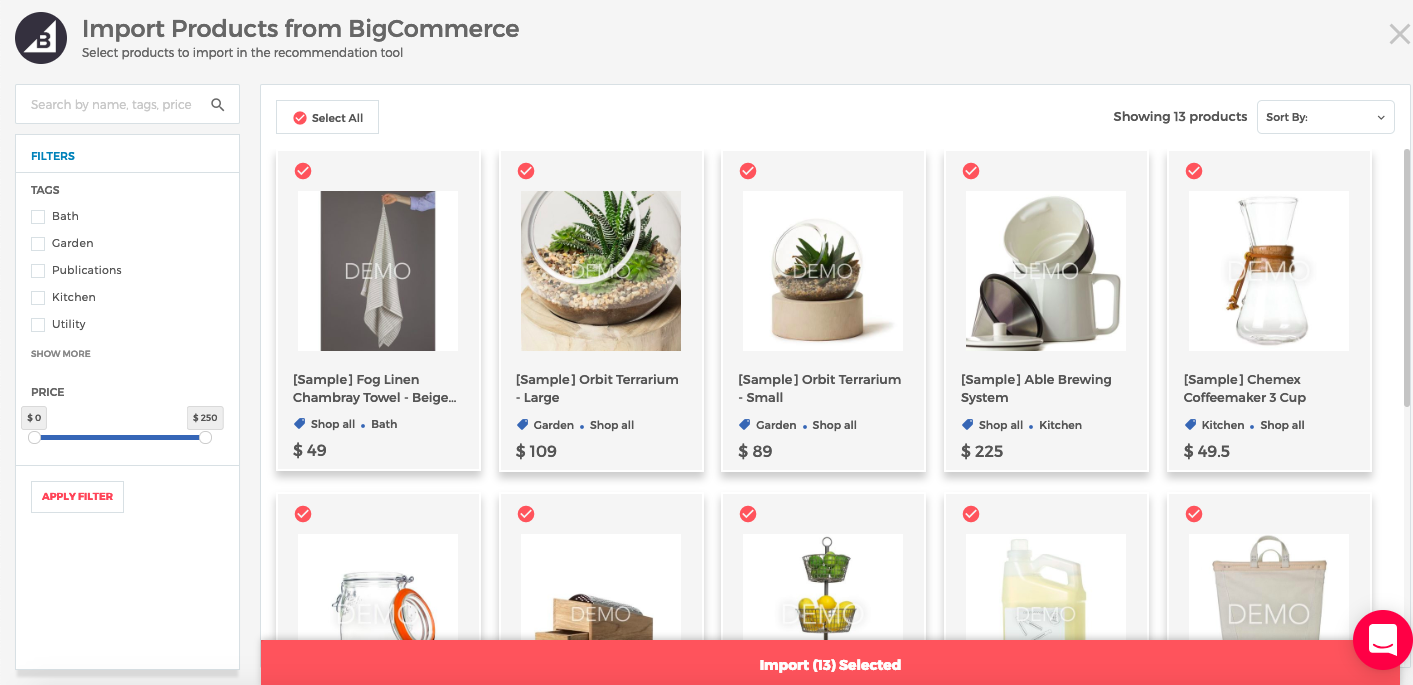
Task: Deselect the Orbit Terrarium Large checkmark
Action: (526, 171)
